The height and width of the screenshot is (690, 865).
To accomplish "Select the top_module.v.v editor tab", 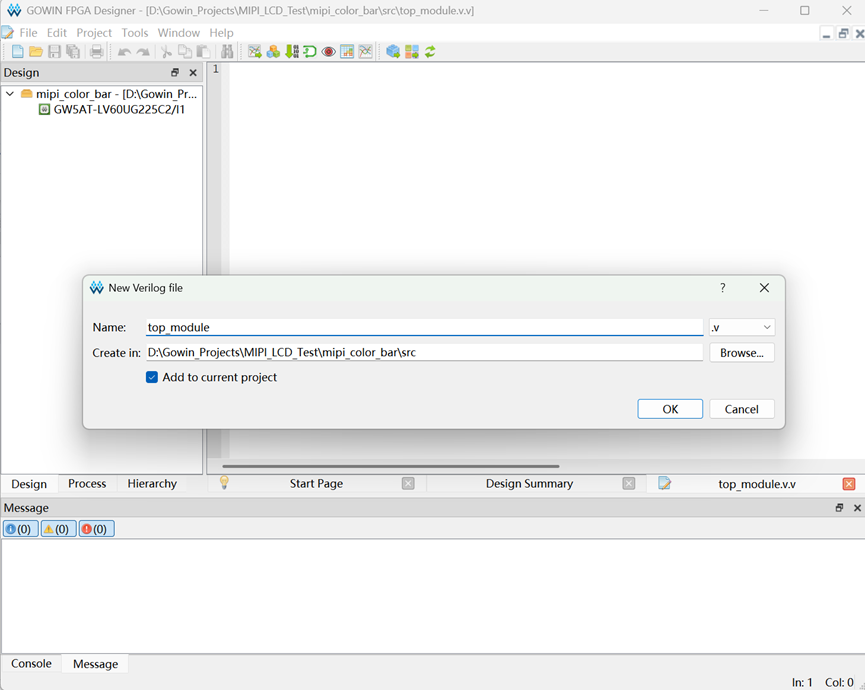I will [x=757, y=484].
